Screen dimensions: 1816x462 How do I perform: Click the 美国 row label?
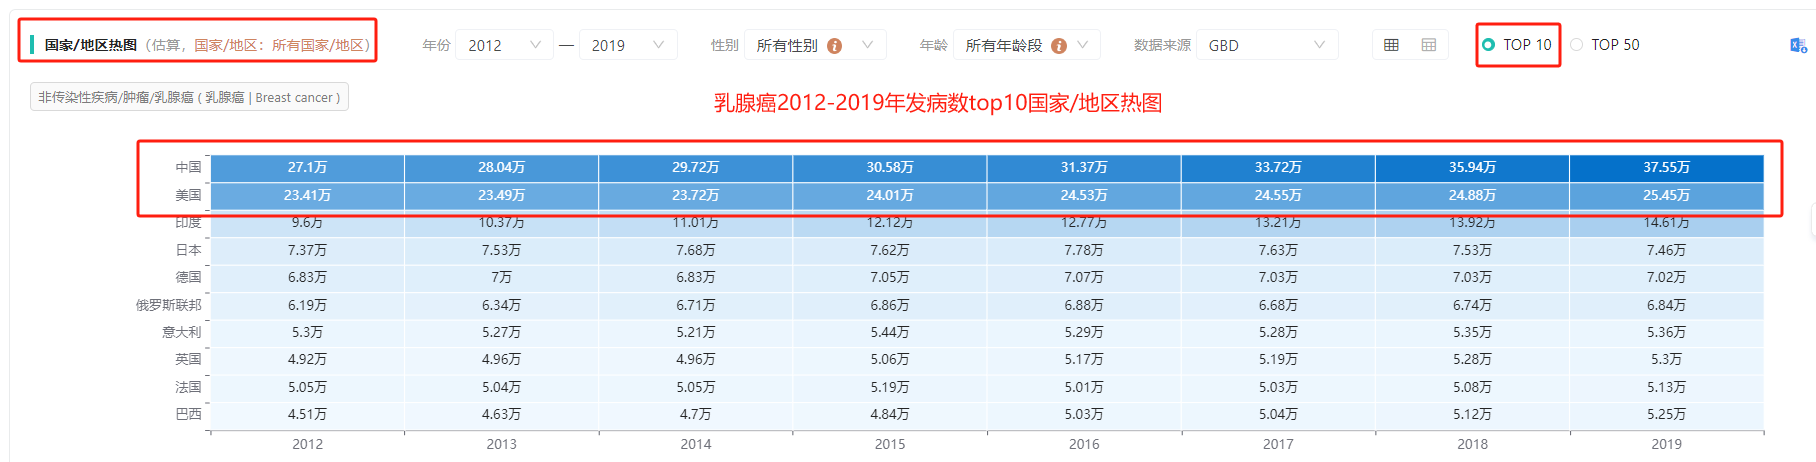pyautogui.click(x=188, y=195)
